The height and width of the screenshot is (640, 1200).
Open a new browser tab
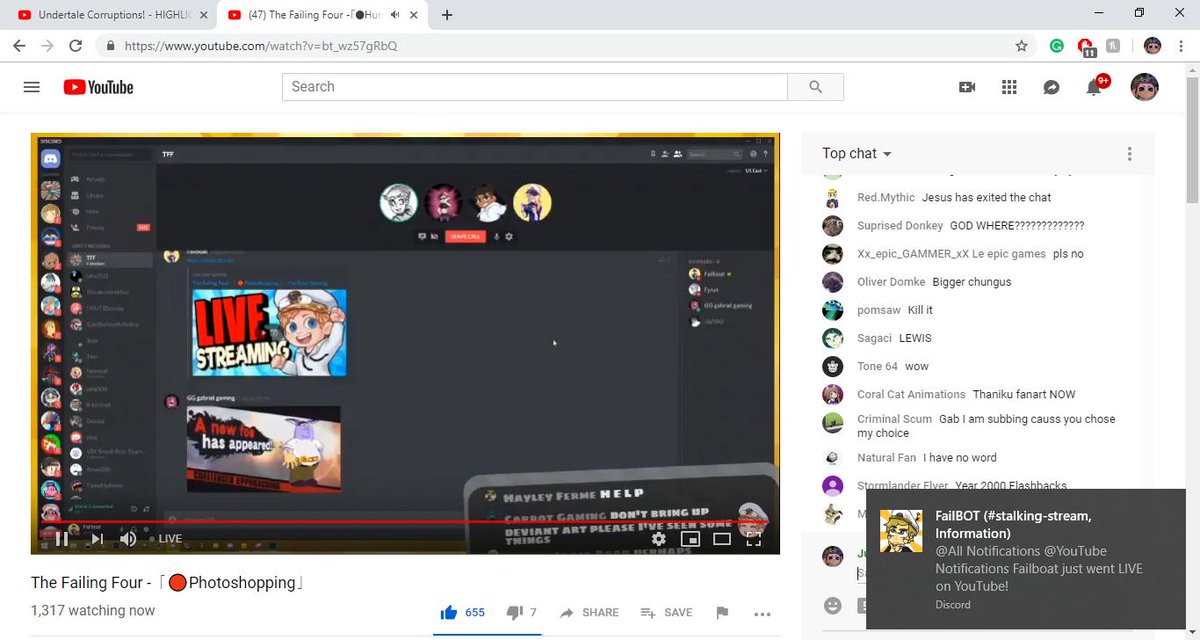447,15
